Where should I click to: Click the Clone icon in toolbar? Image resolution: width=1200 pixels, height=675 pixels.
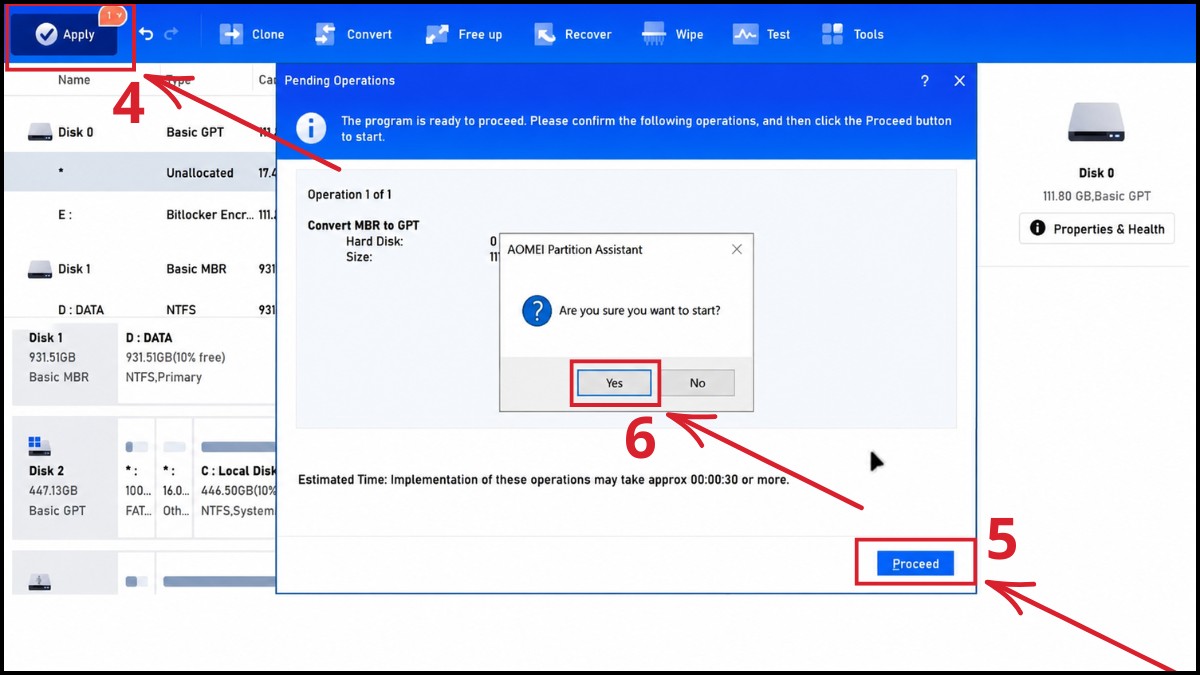(231, 34)
